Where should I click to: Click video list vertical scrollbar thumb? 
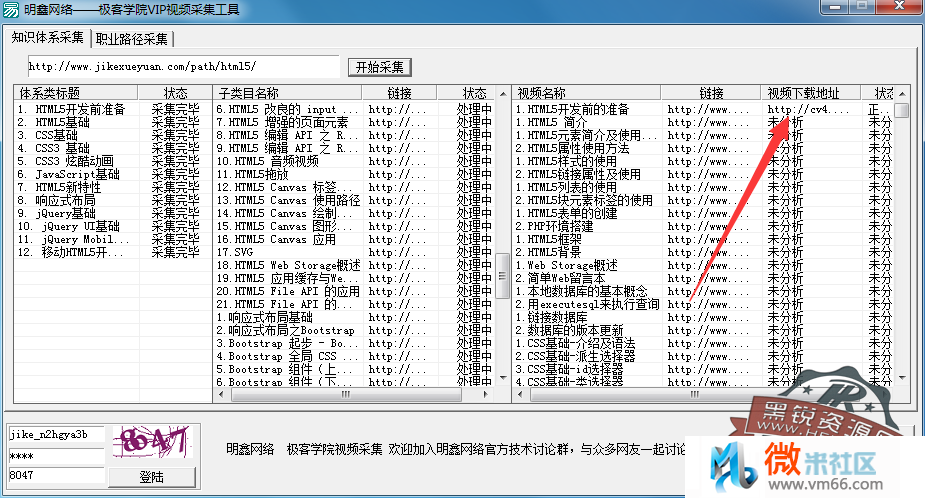click(902, 110)
